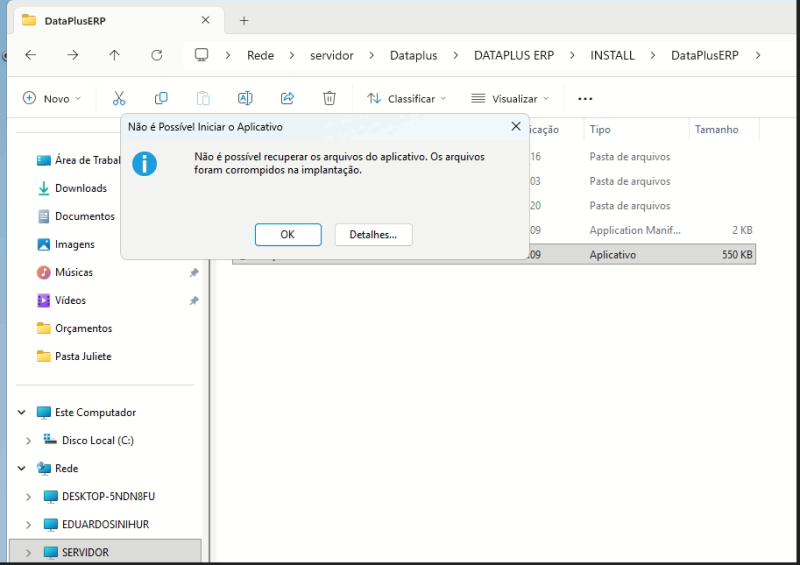Click INSTALL in the breadcrumb path
Image resolution: width=800 pixels, height=565 pixels.
(612, 55)
